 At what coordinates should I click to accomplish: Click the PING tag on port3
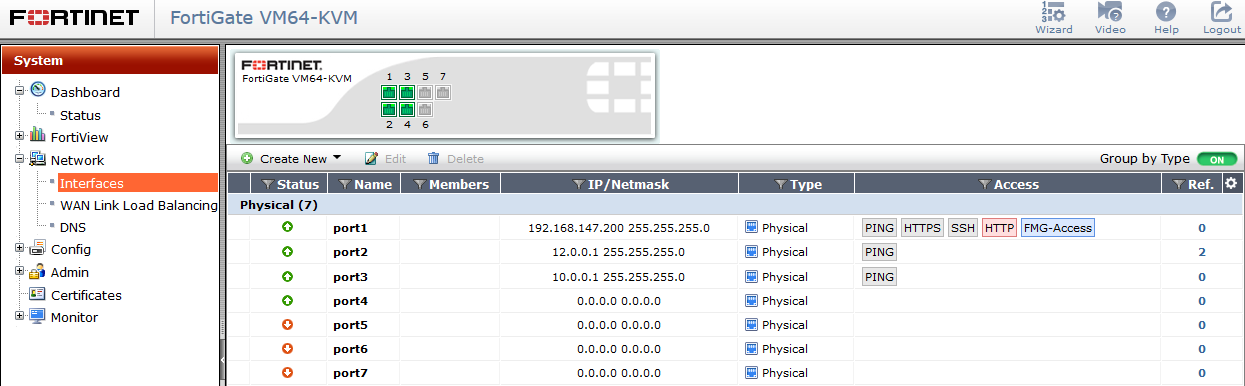(879, 276)
